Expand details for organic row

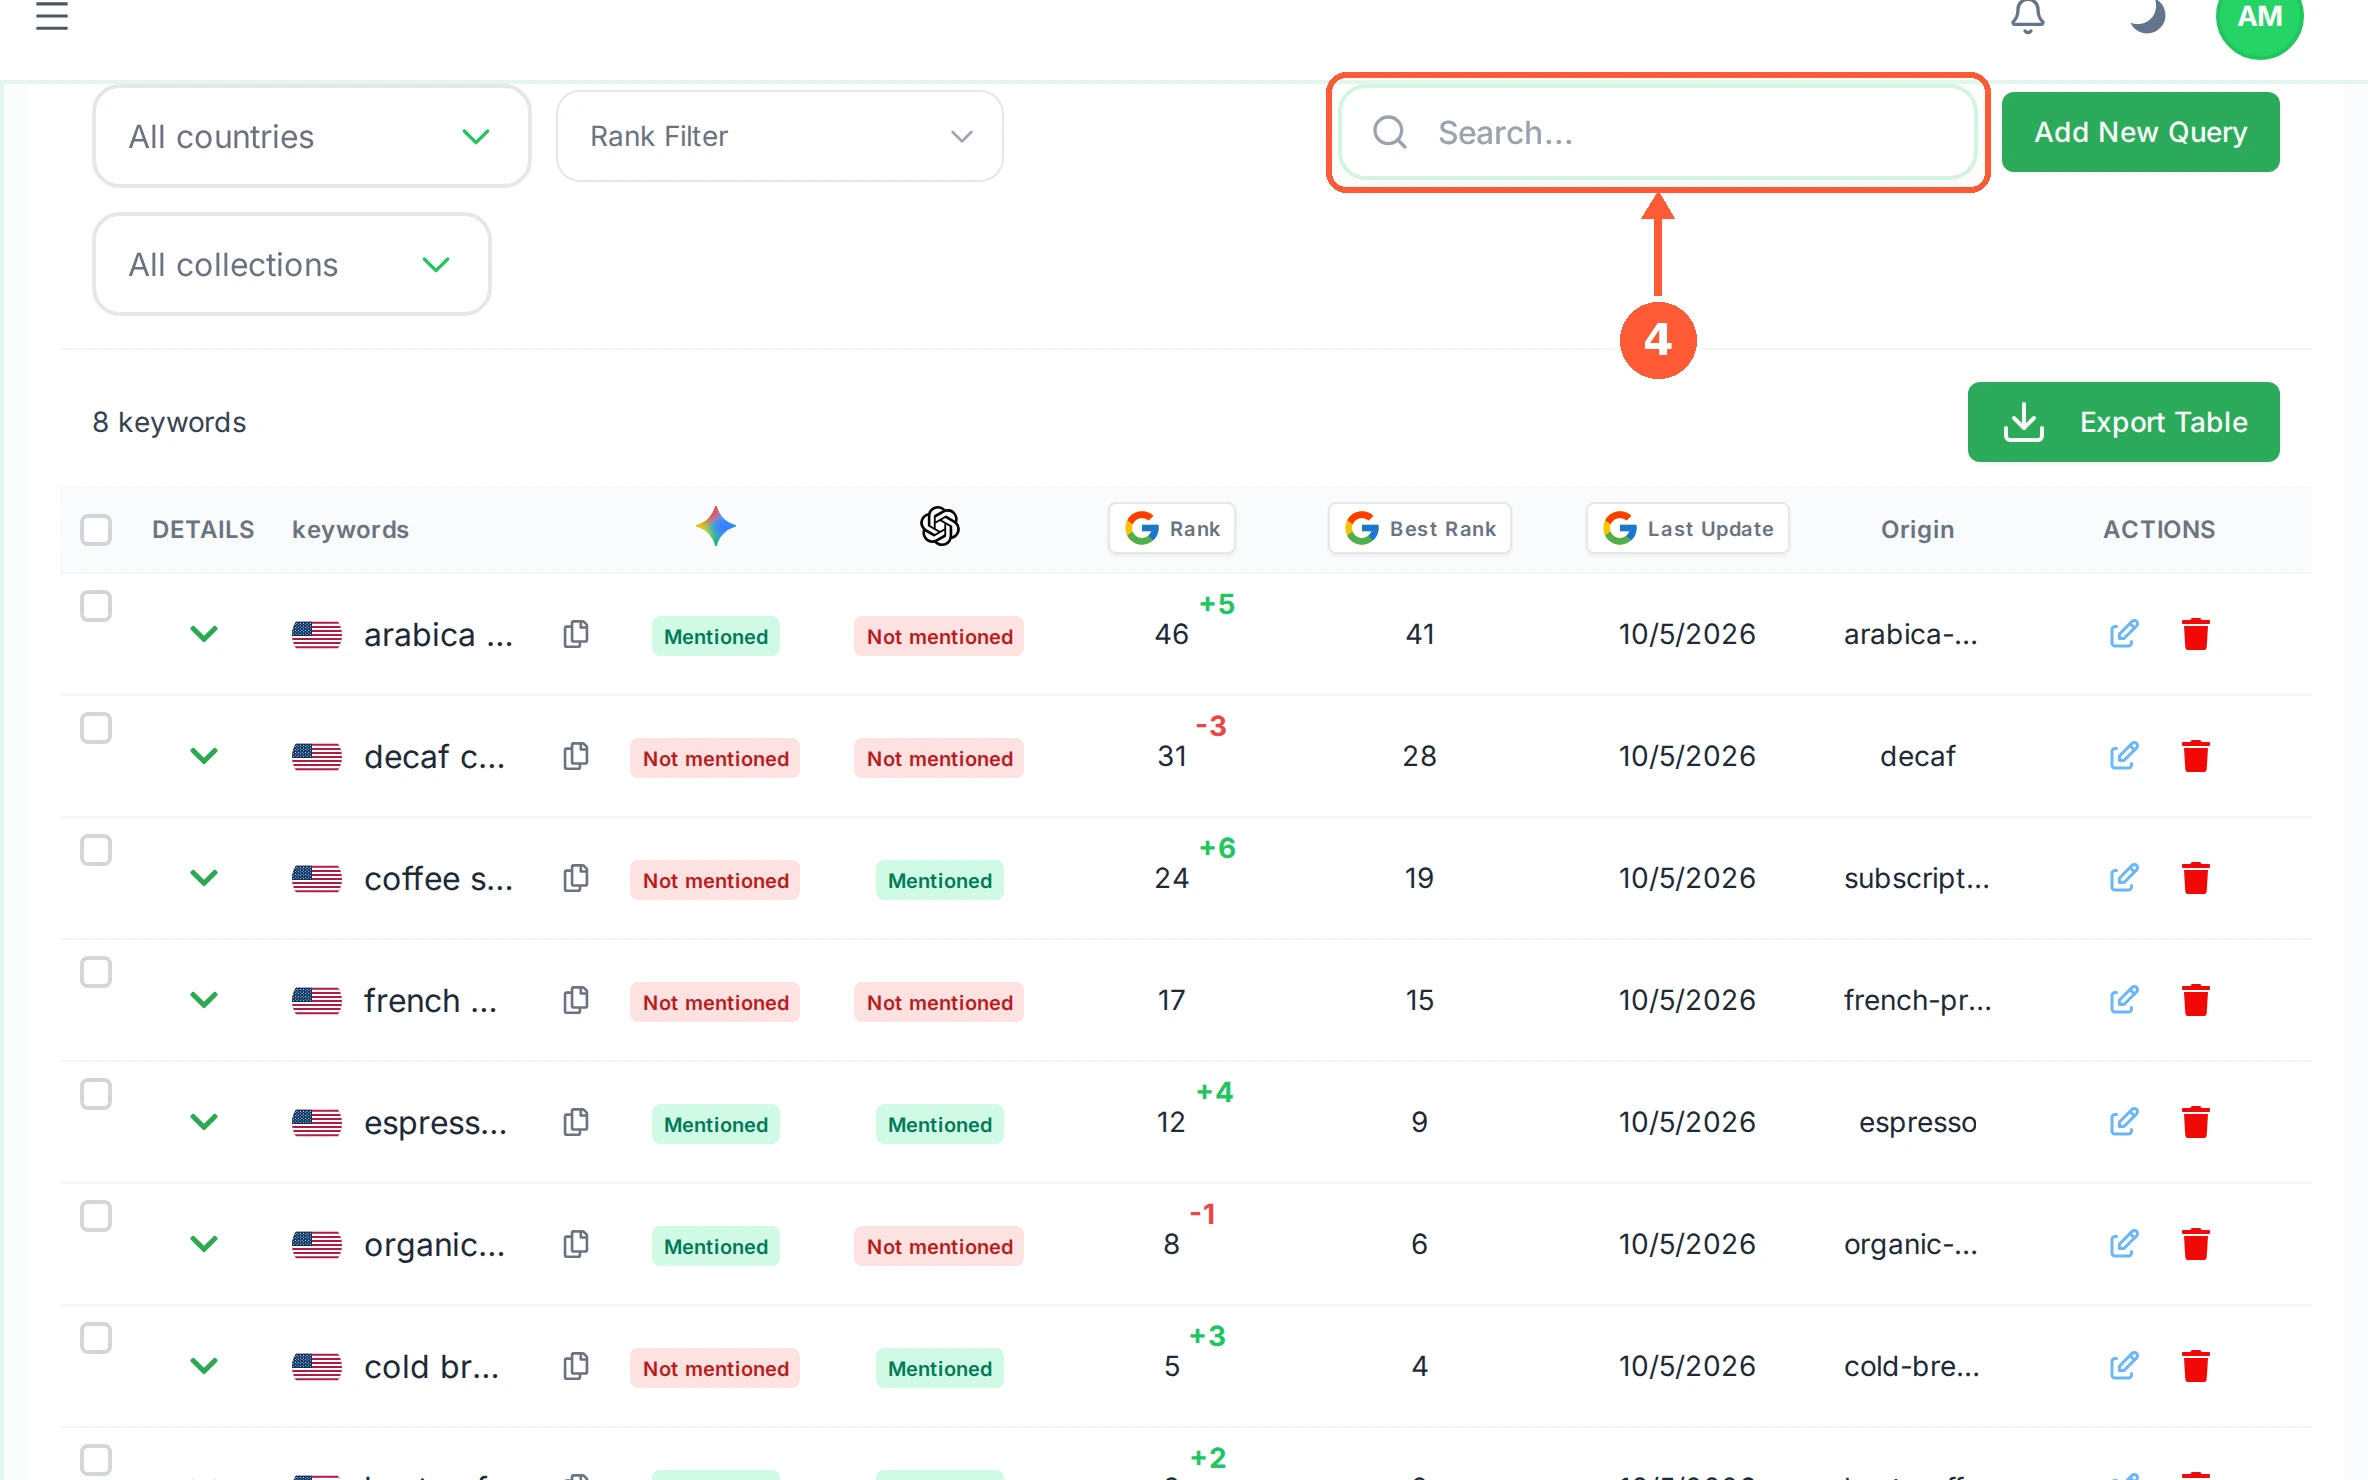pyautogui.click(x=204, y=1244)
